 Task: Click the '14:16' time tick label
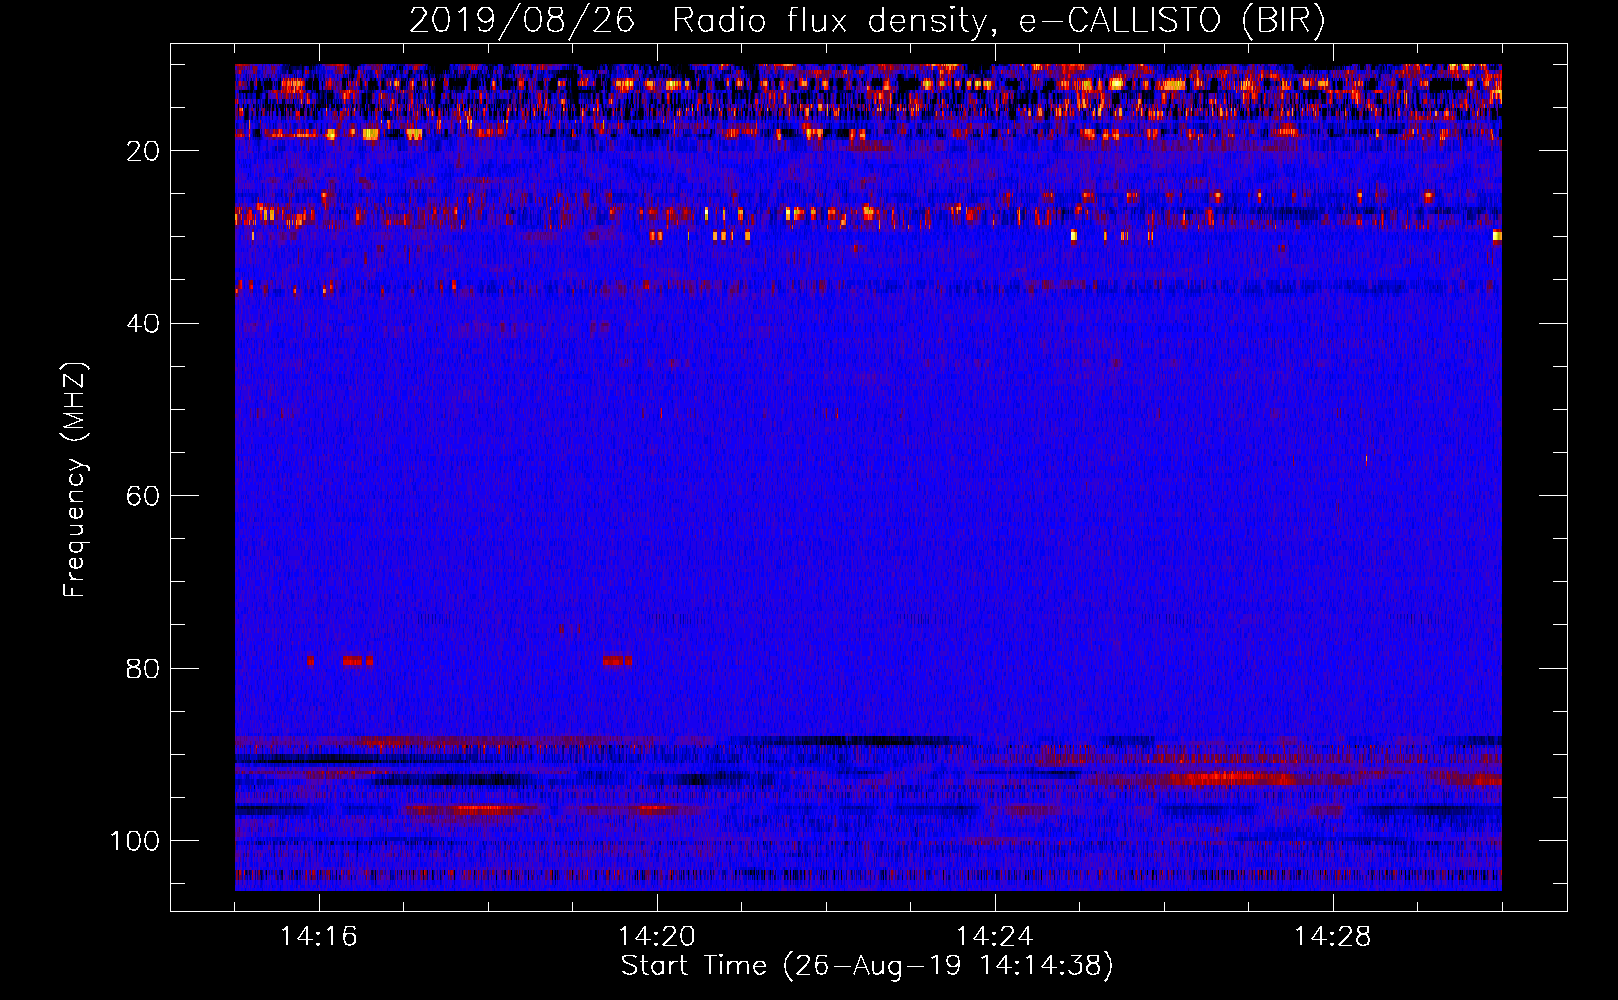tap(319, 937)
